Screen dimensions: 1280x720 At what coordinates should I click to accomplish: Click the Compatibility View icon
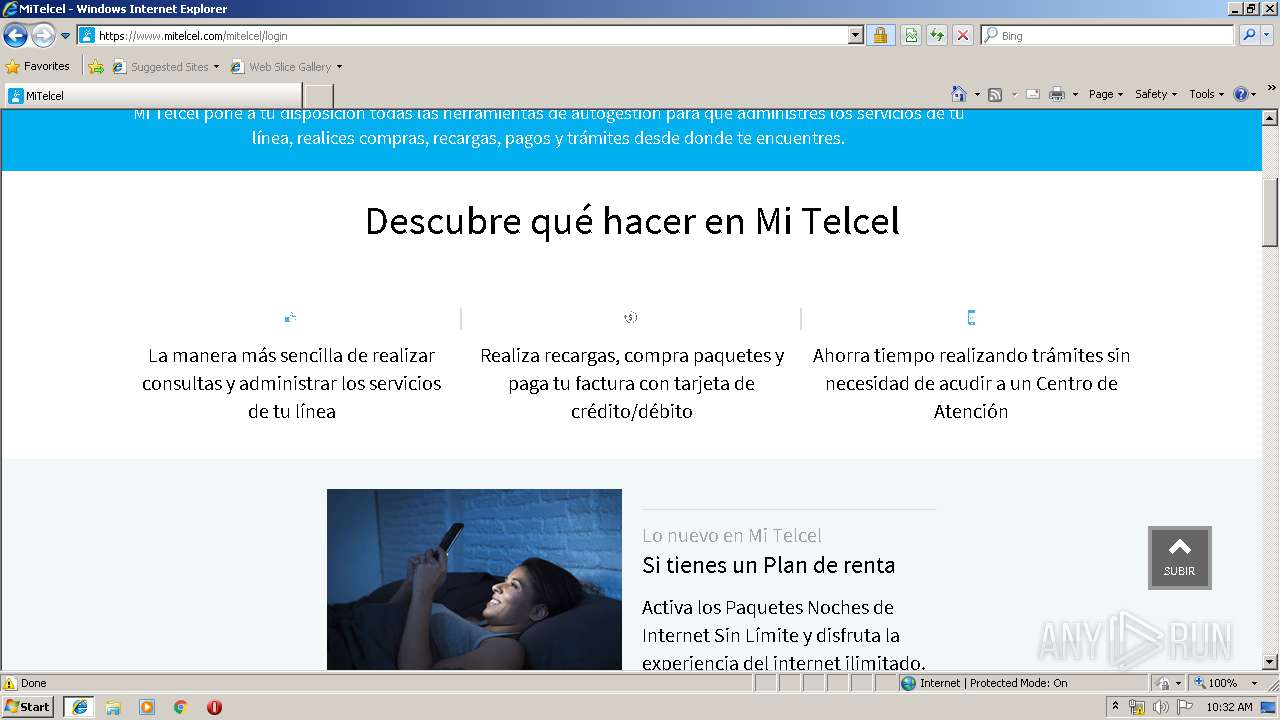911,35
